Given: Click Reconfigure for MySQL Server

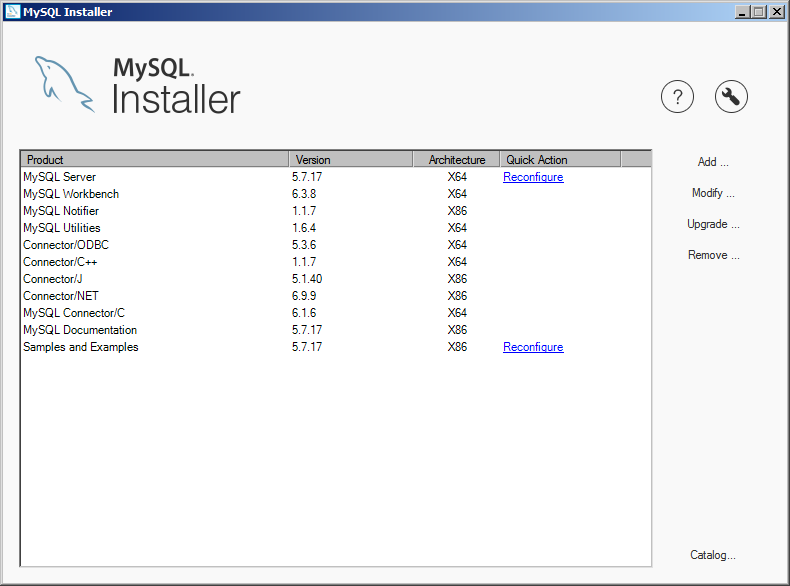Looking at the screenshot, I should (533, 177).
